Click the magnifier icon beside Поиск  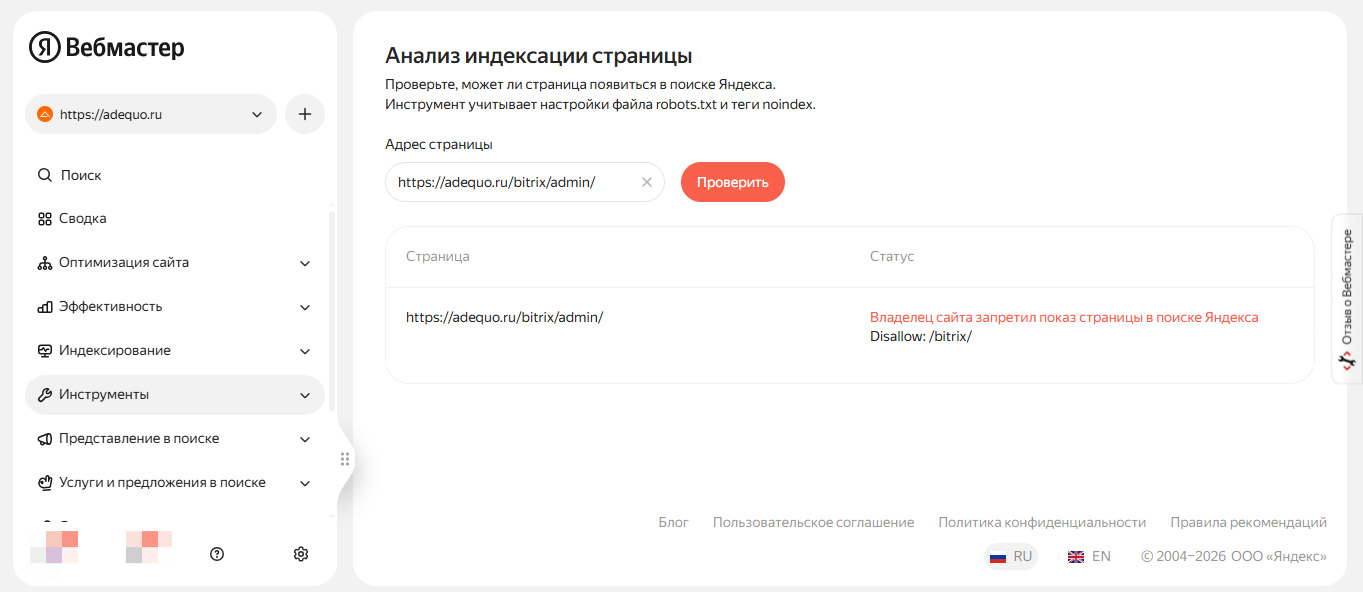45,175
